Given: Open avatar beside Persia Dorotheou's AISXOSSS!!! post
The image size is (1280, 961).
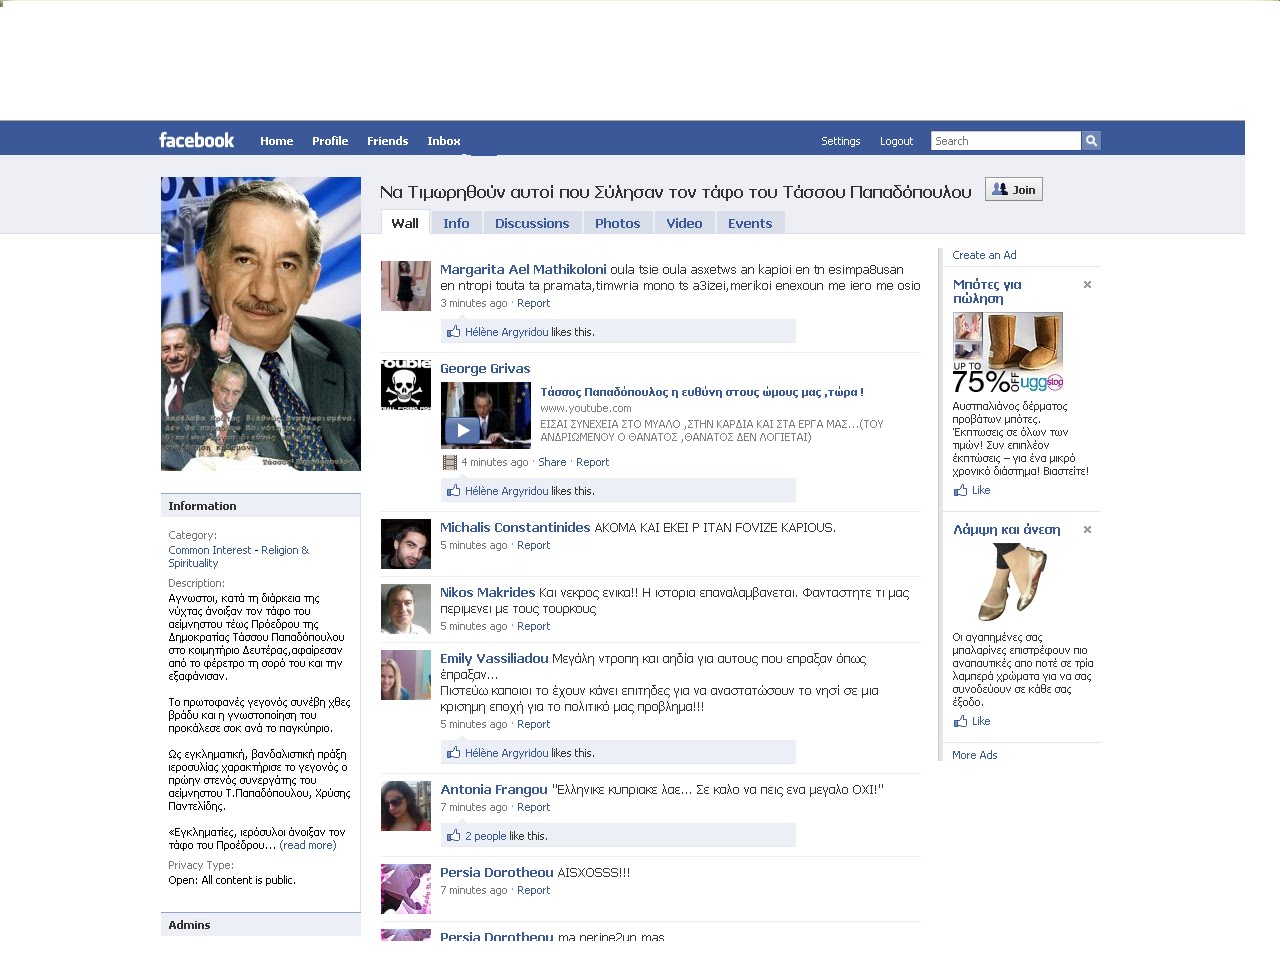Looking at the screenshot, I should (406, 889).
